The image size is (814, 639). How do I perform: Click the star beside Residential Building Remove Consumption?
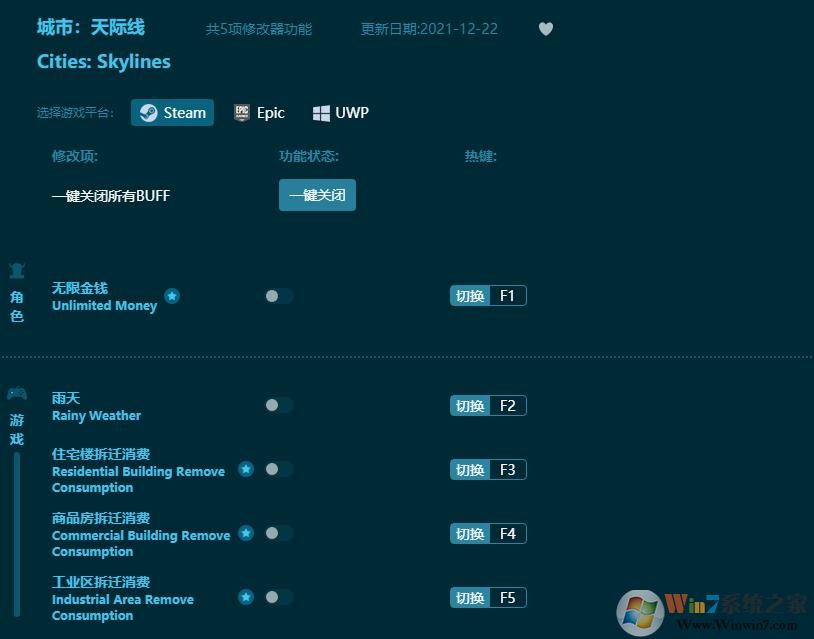click(246, 469)
